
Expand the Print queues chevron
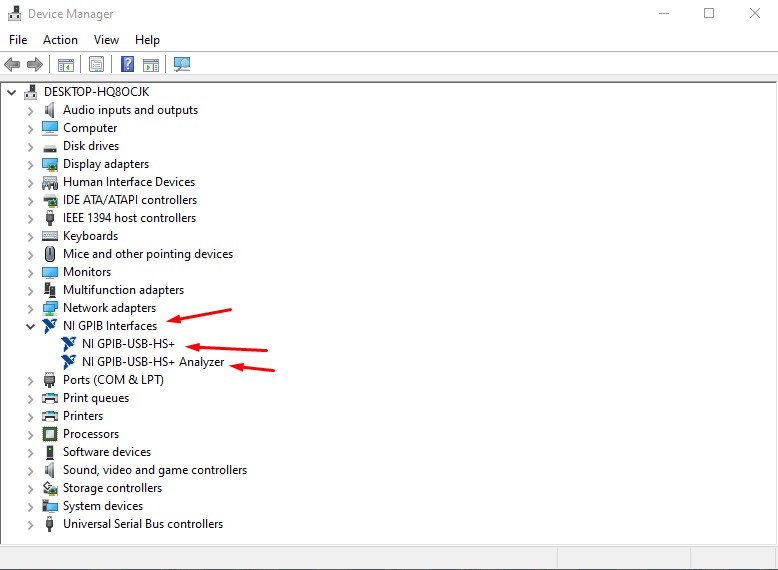[30, 399]
